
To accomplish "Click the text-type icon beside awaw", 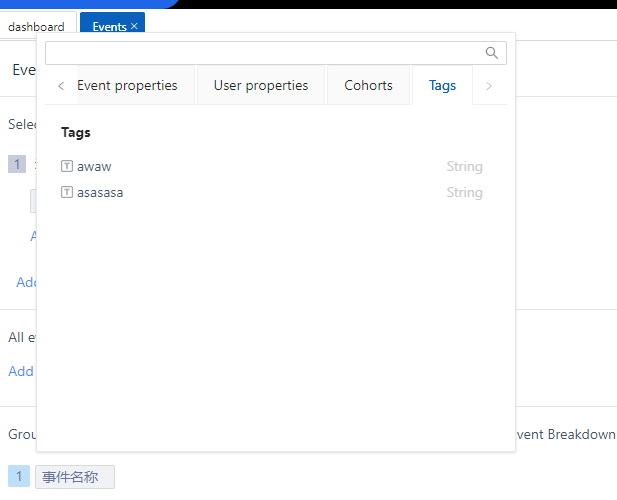I will (67, 166).
